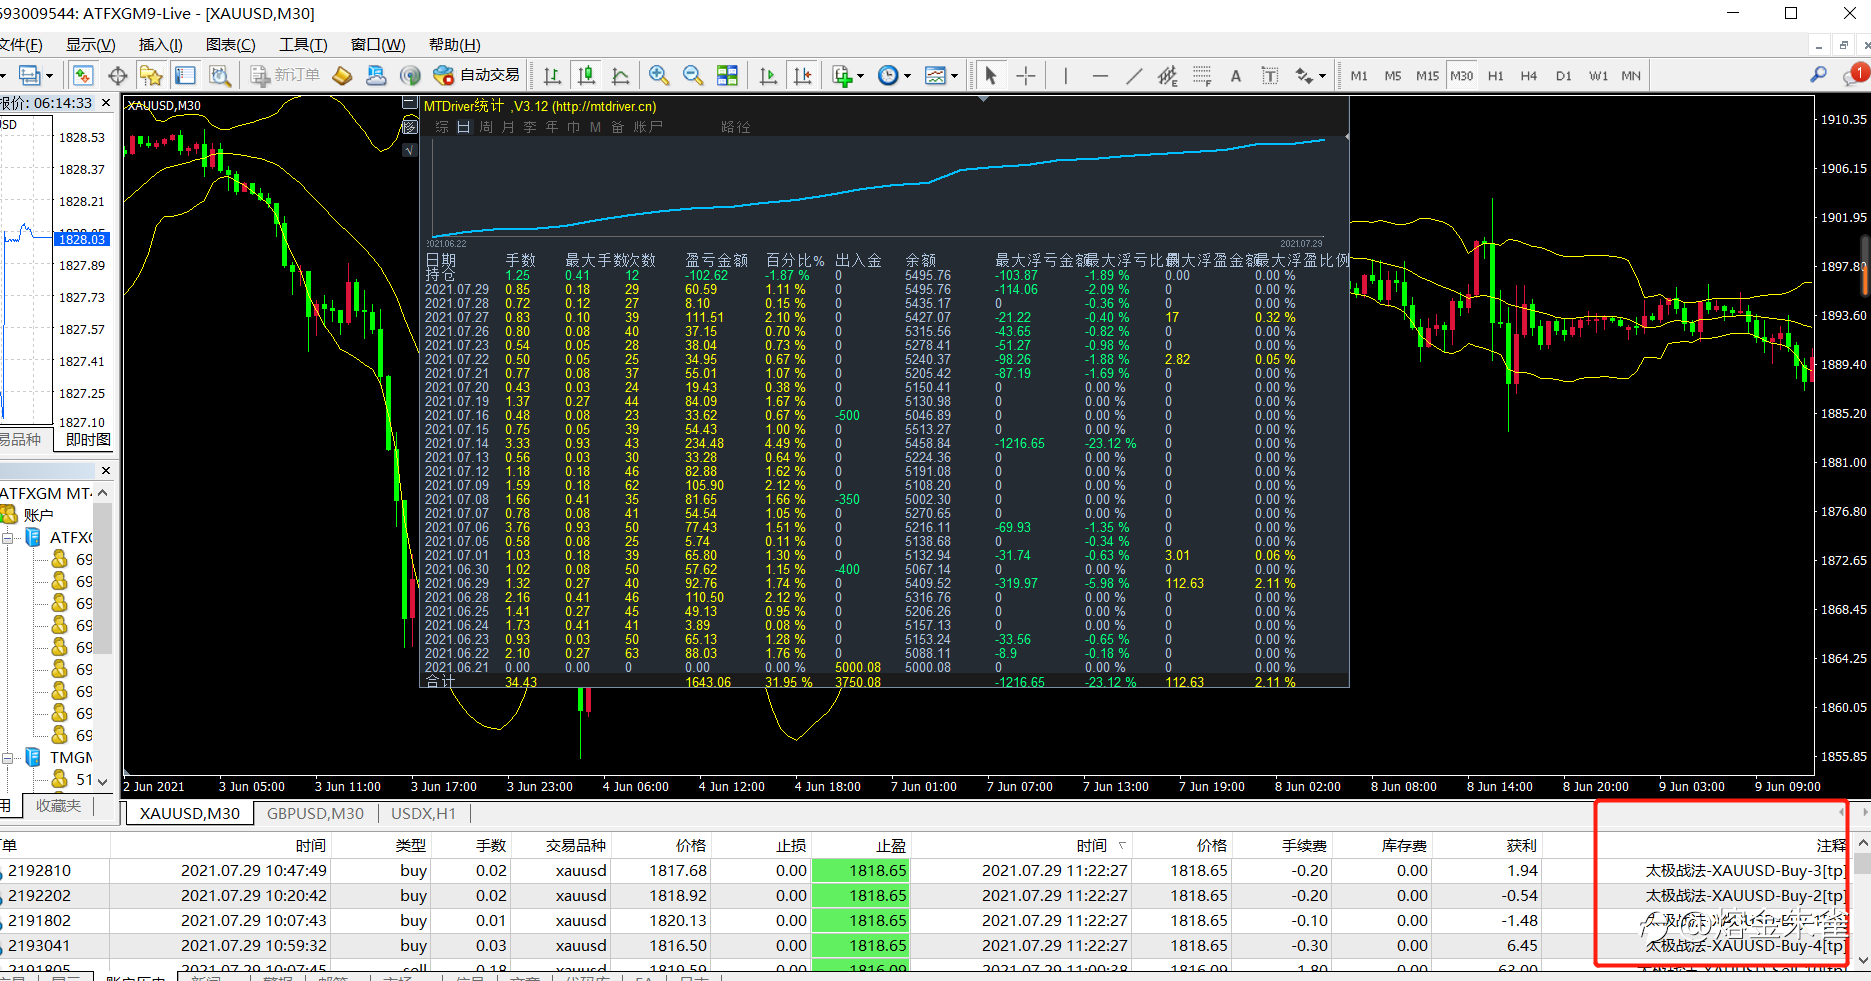Select the 日 daily view in MTDriver panel

463,127
